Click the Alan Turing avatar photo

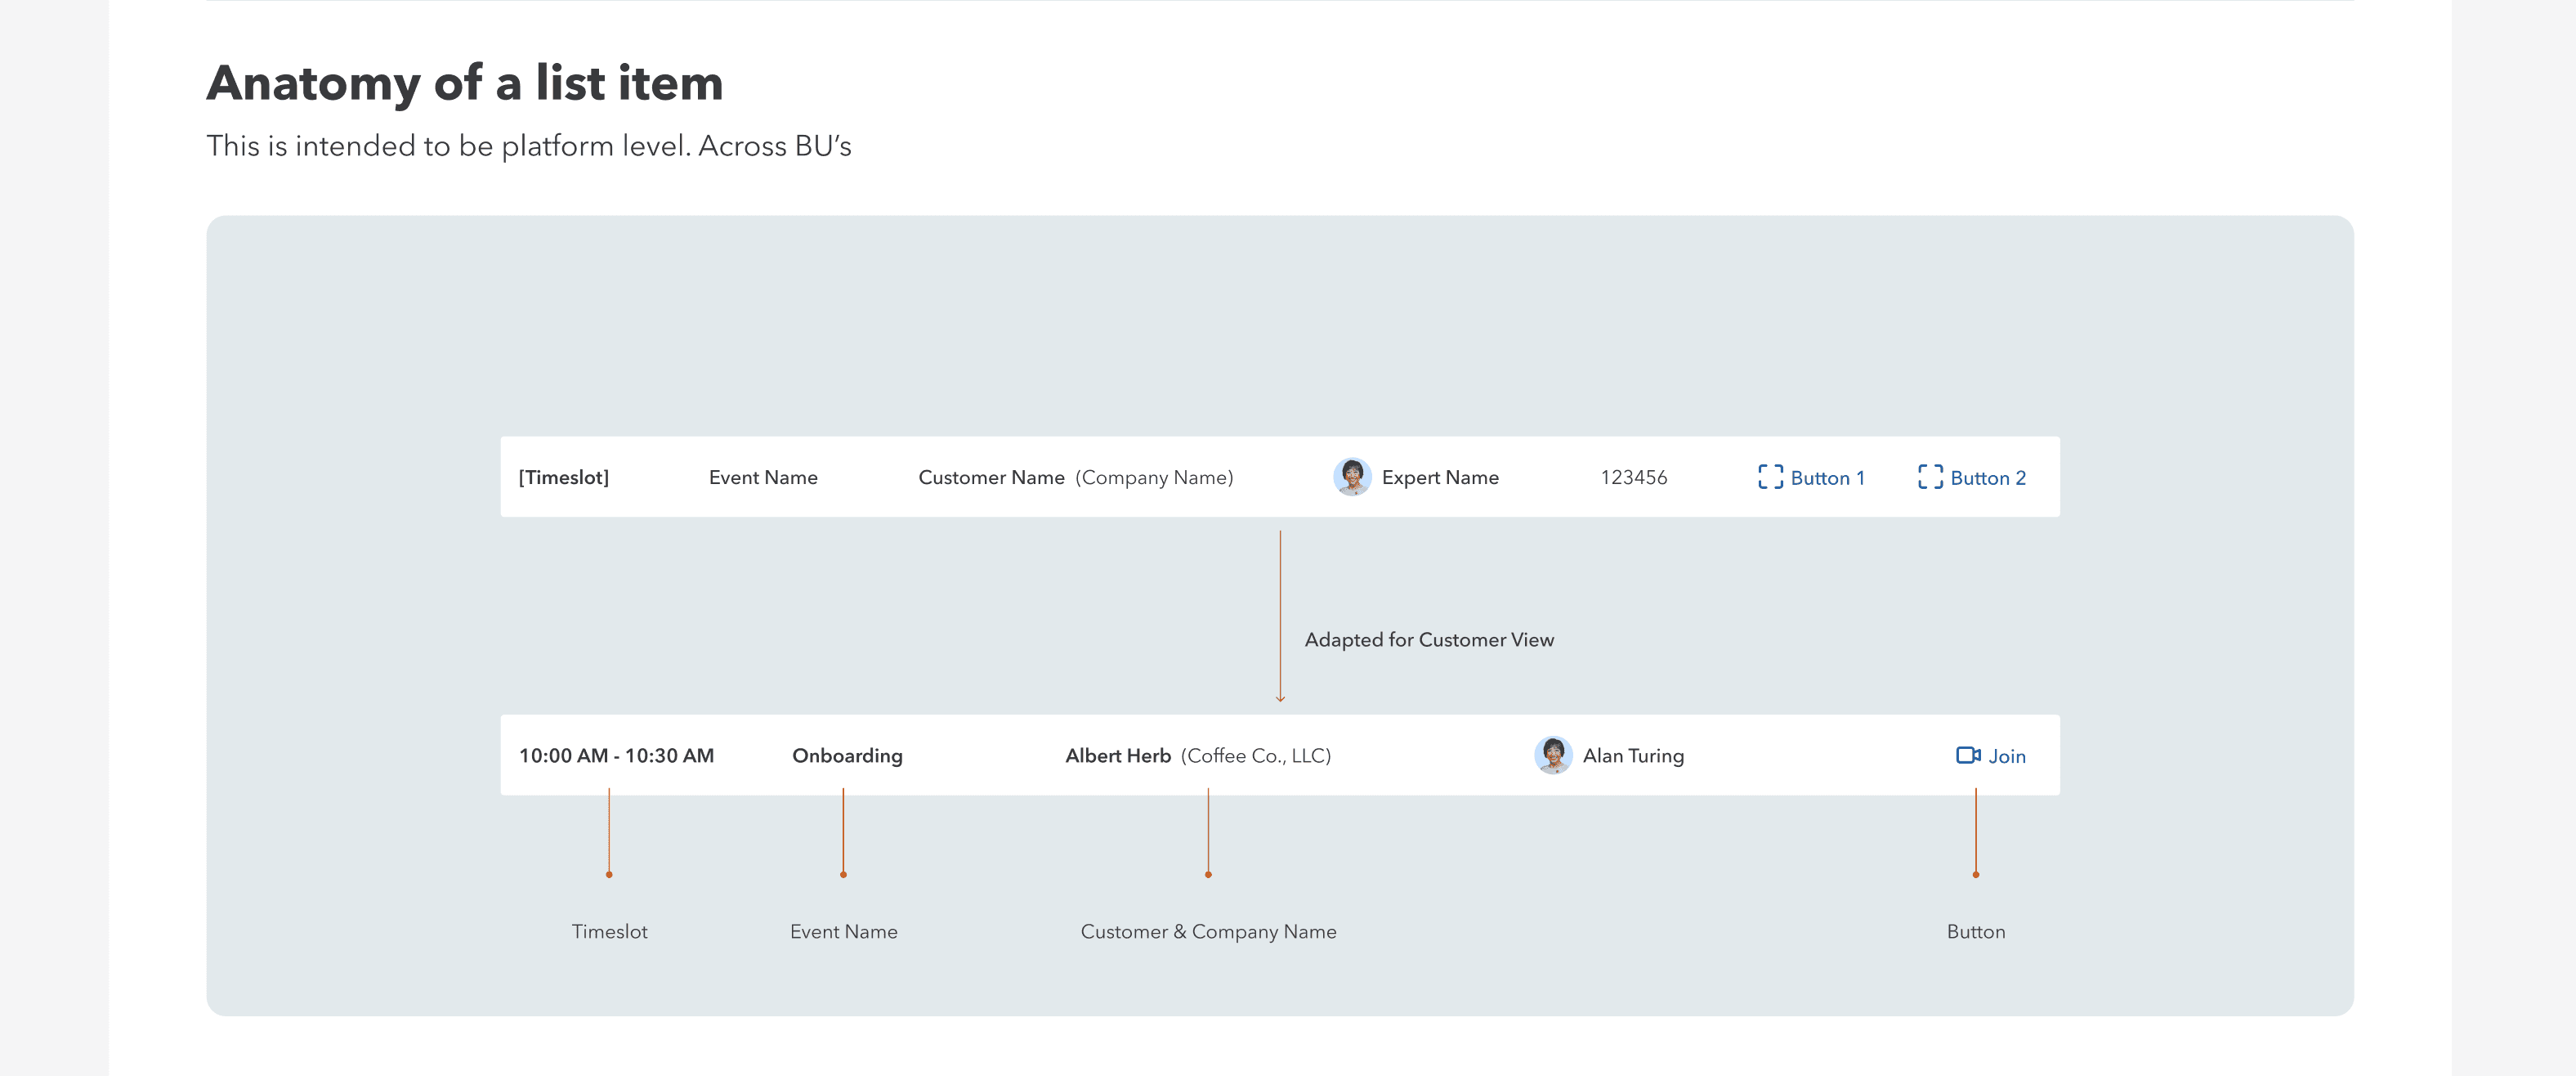(x=1553, y=755)
